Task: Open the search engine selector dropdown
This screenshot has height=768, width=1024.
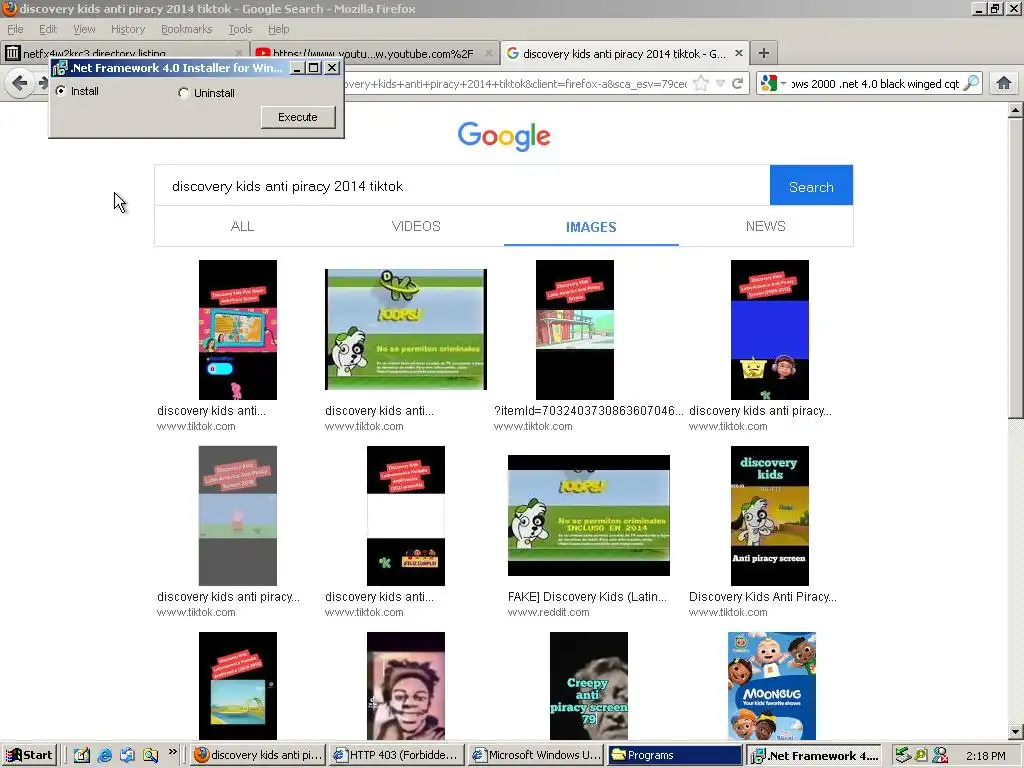Action: tap(773, 83)
